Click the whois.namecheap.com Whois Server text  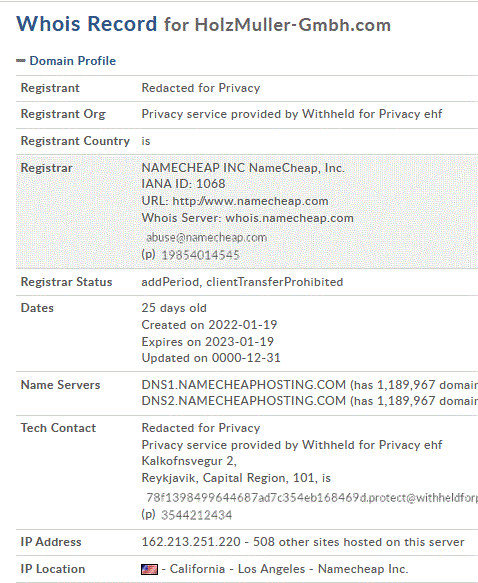coord(289,218)
